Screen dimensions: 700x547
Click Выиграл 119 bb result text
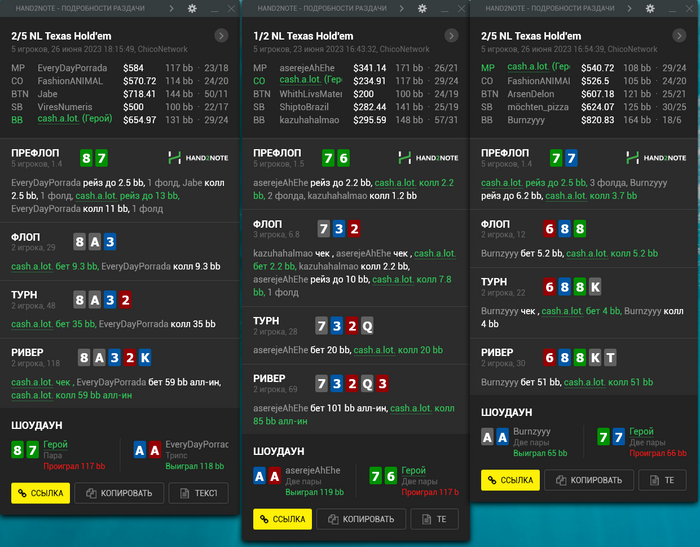click(x=315, y=492)
